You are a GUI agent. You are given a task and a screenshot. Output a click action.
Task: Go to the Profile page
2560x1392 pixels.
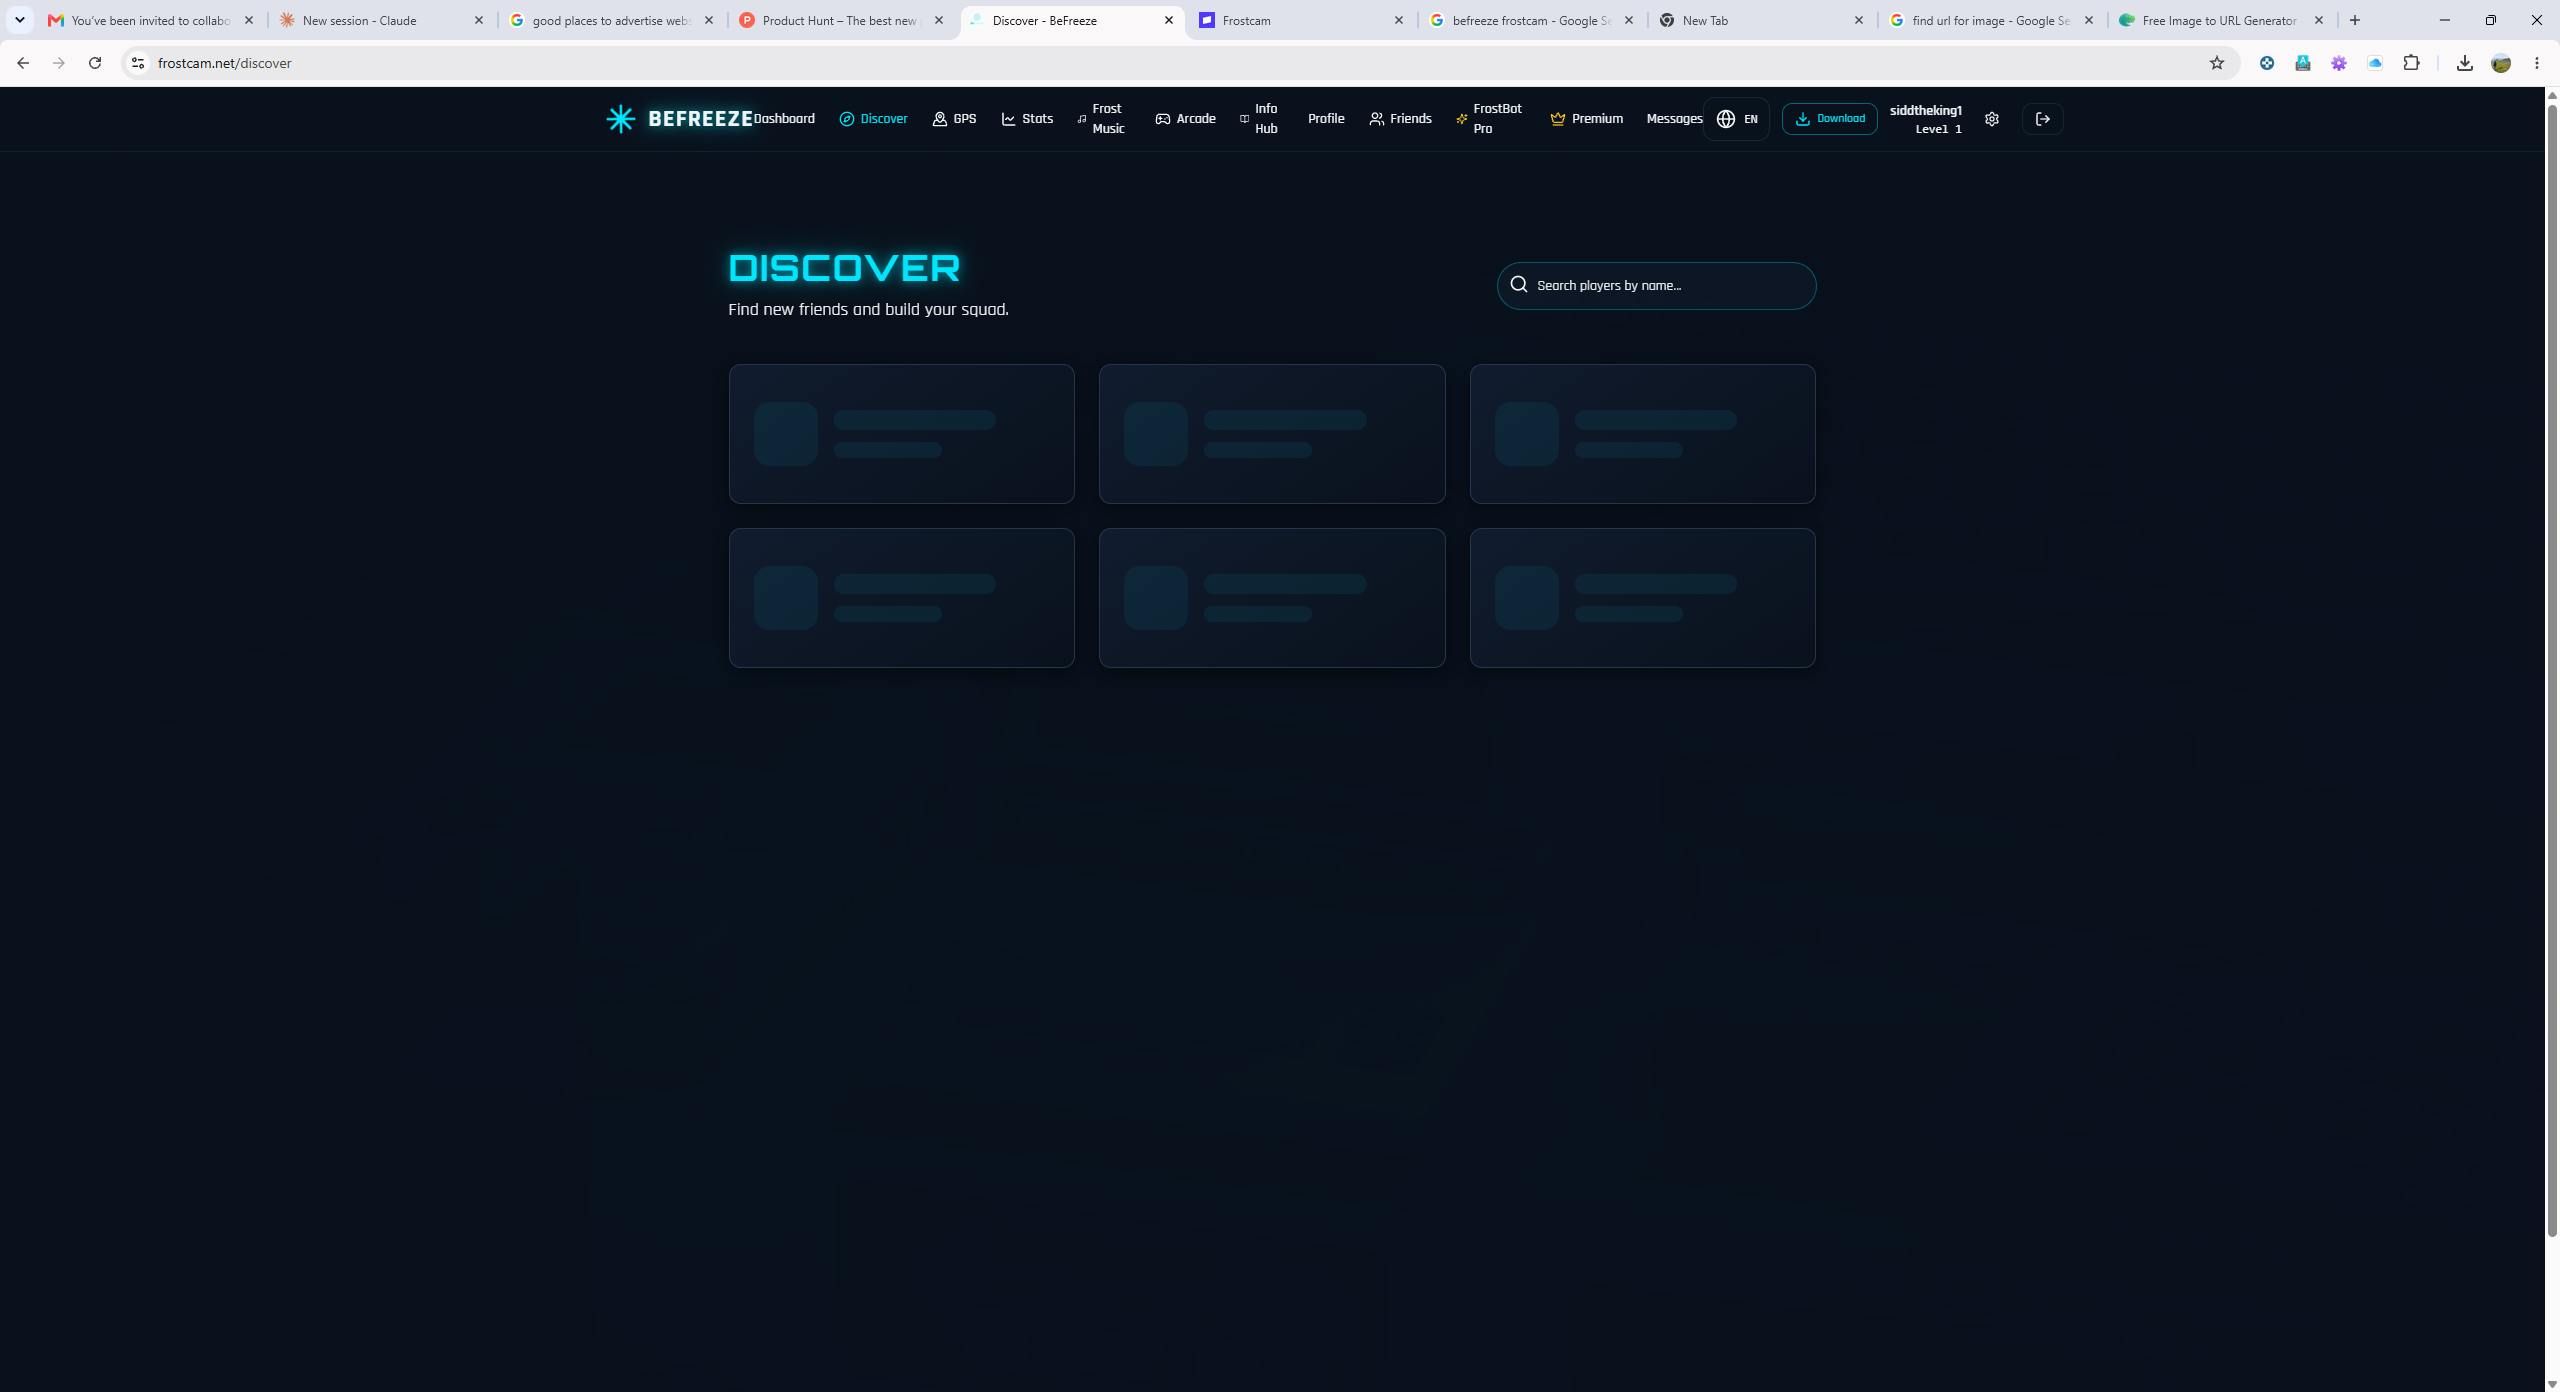pos(1325,119)
